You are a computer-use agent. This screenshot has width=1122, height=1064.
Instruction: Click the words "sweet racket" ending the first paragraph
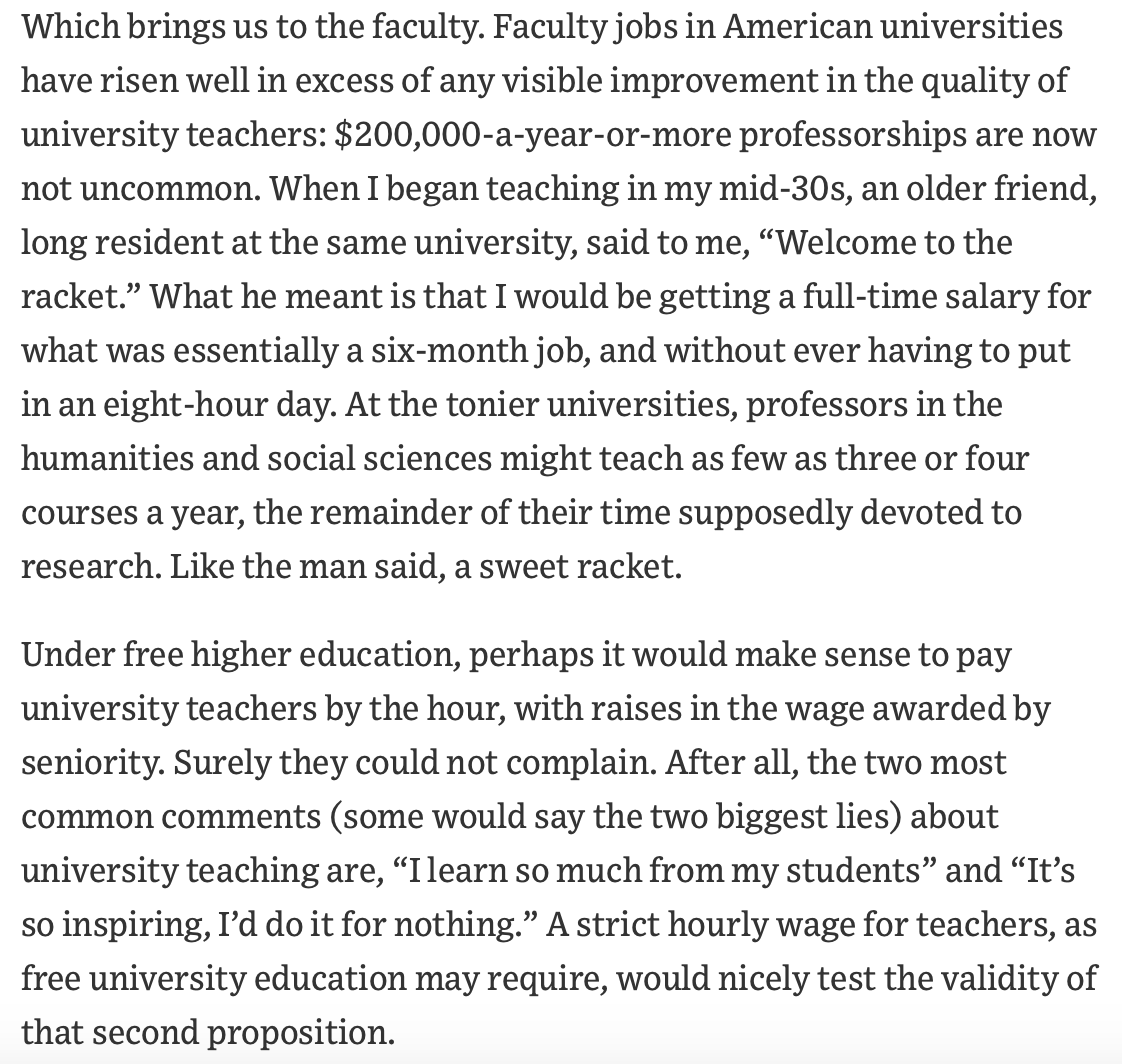pyautogui.click(x=577, y=567)
